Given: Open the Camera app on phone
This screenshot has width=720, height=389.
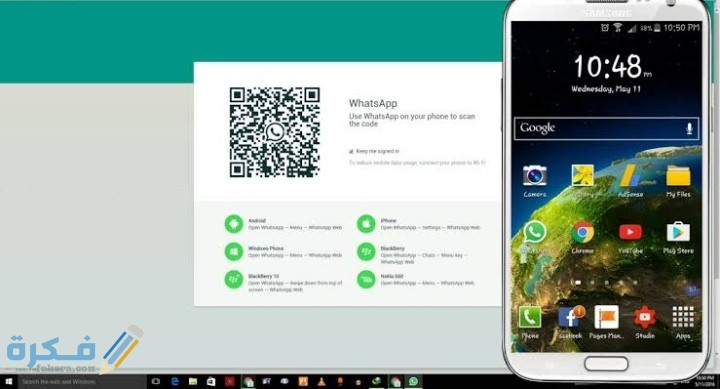Looking at the screenshot, I should 534,176.
